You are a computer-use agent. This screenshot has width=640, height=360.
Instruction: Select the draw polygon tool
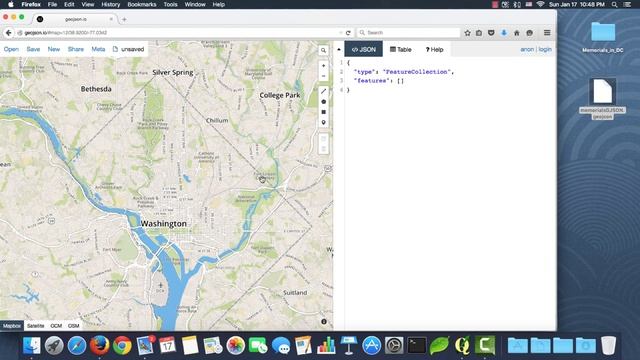click(x=323, y=102)
